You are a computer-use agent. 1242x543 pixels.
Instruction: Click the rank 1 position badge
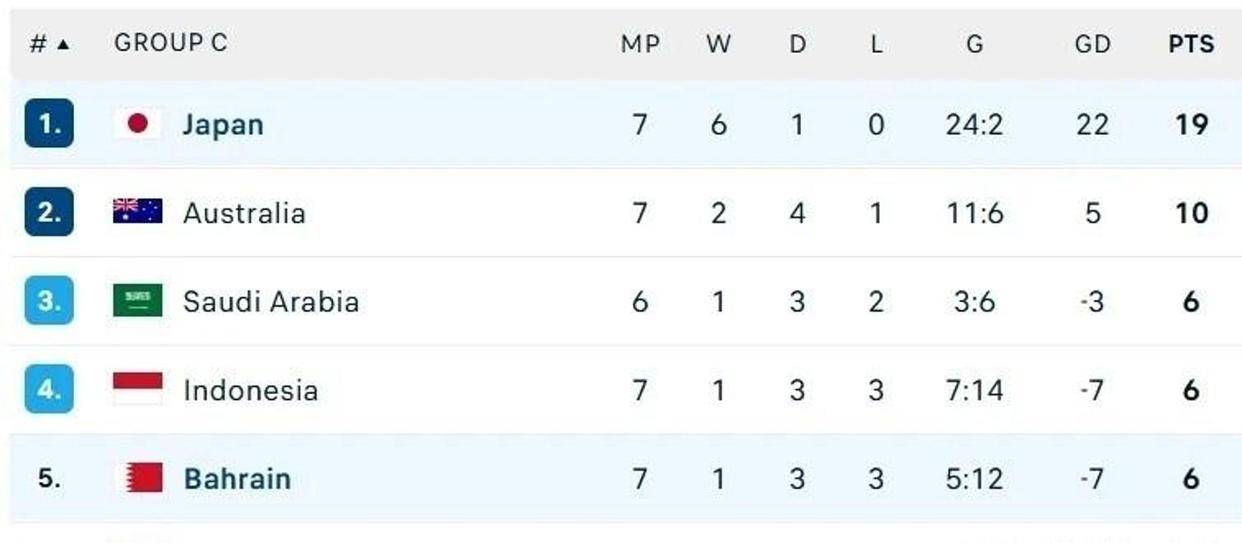49,124
